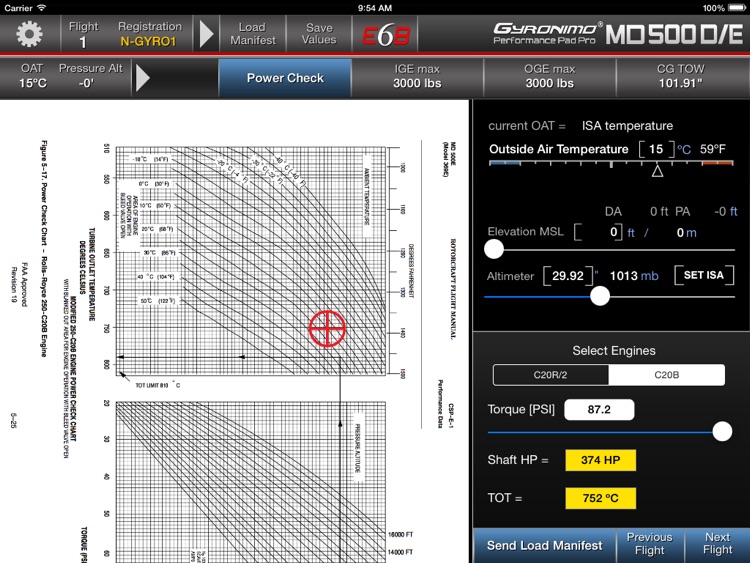Tap the TOT 752 °C result

[601, 498]
